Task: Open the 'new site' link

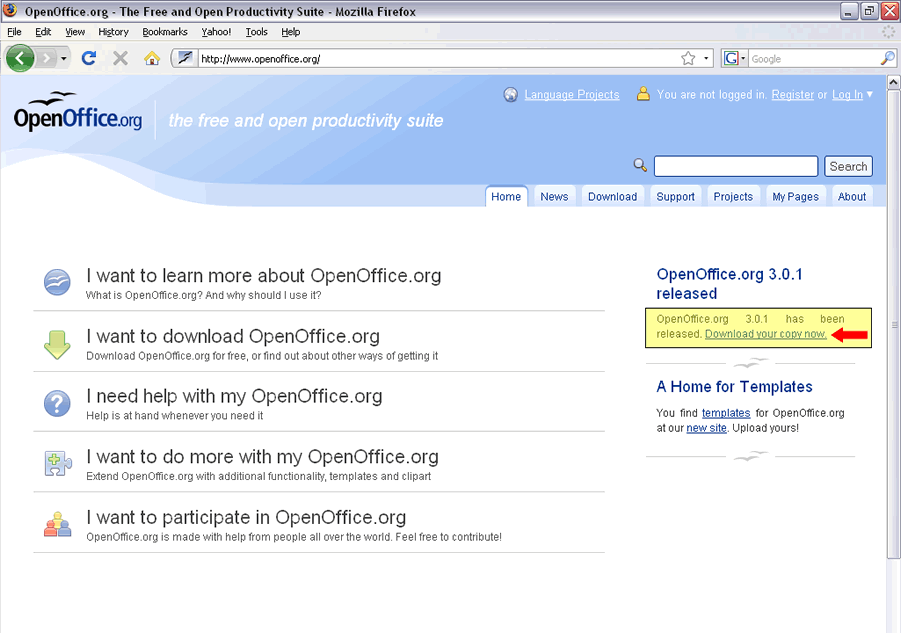Action: [x=706, y=428]
